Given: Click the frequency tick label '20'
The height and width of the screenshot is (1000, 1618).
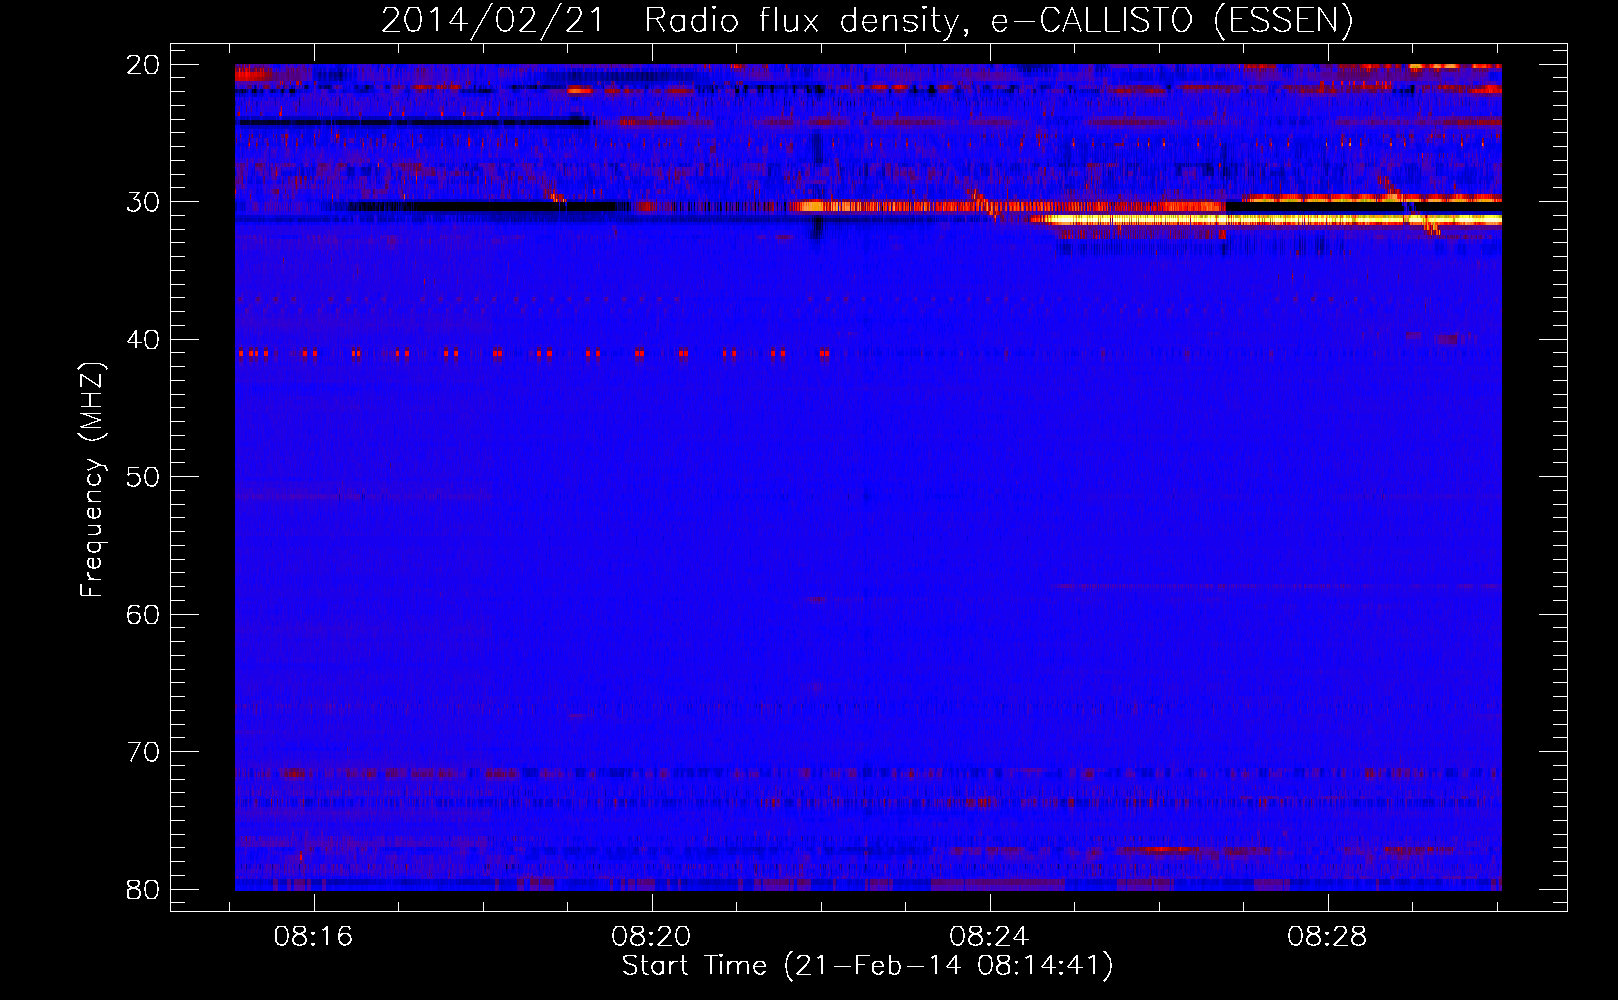Looking at the screenshot, I should 143,65.
